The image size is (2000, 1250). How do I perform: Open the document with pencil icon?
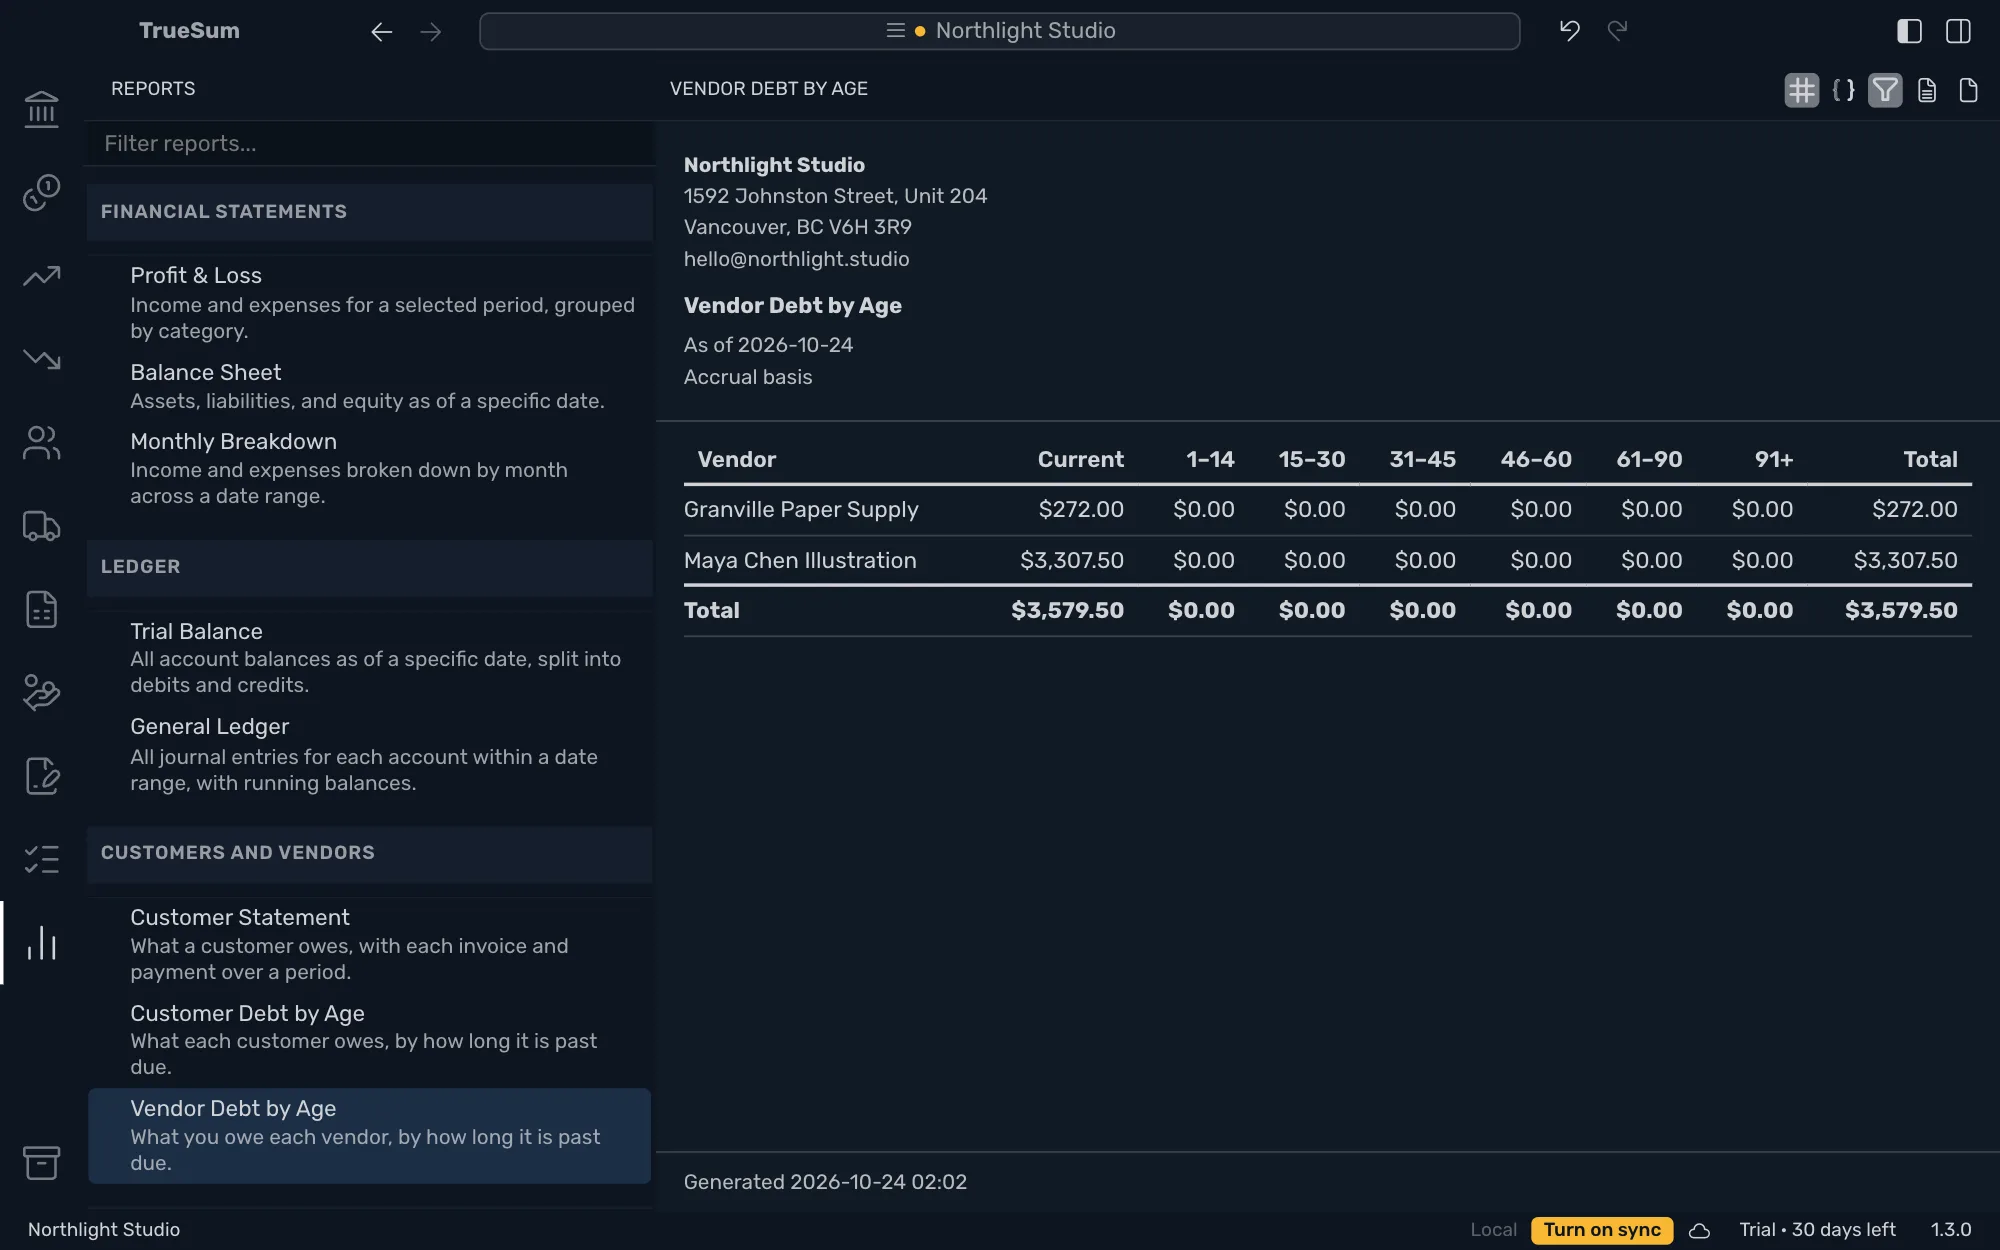pyautogui.click(x=41, y=776)
